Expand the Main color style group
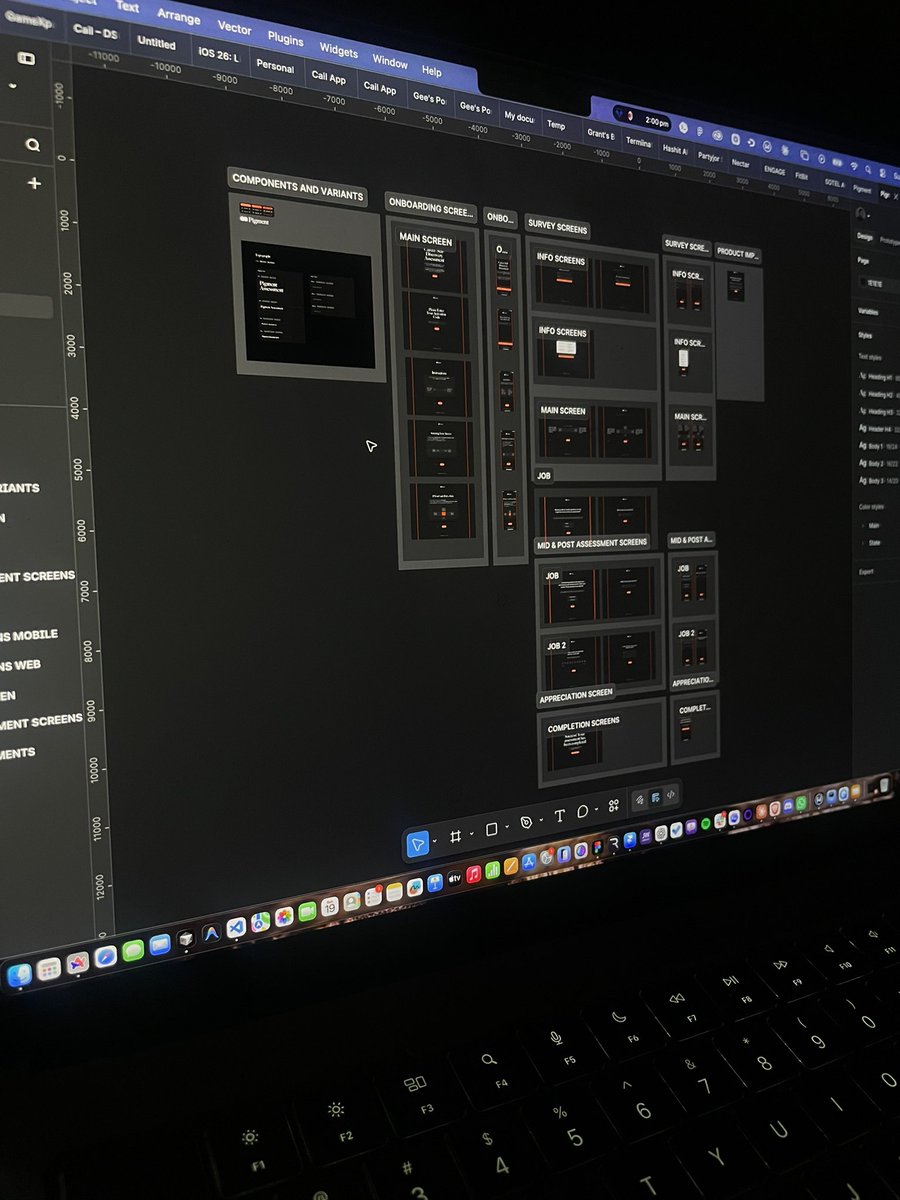900x1200 pixels. [x=873, y=526]
